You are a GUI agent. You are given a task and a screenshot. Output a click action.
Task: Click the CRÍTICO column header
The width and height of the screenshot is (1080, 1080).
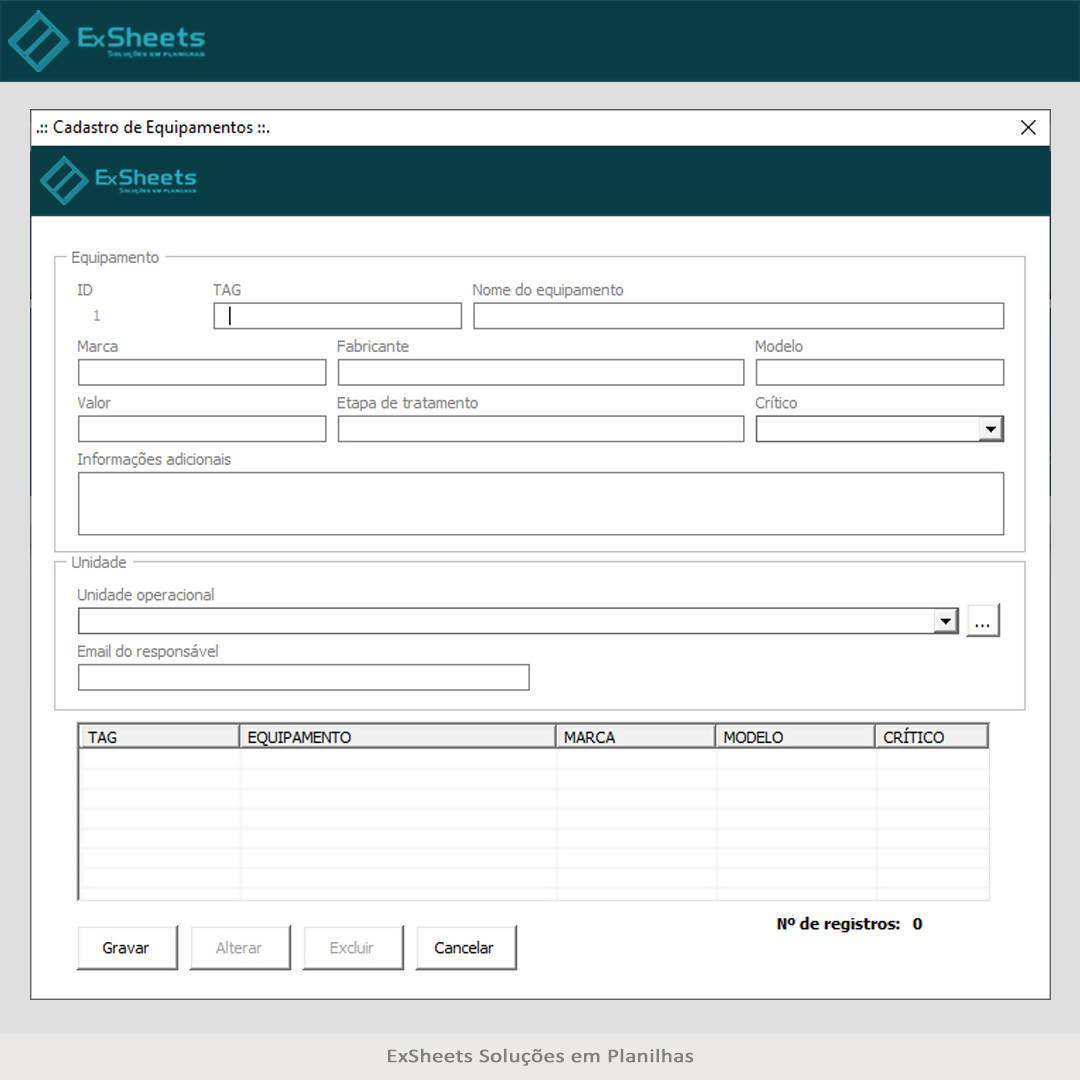[x=932, y=737]
